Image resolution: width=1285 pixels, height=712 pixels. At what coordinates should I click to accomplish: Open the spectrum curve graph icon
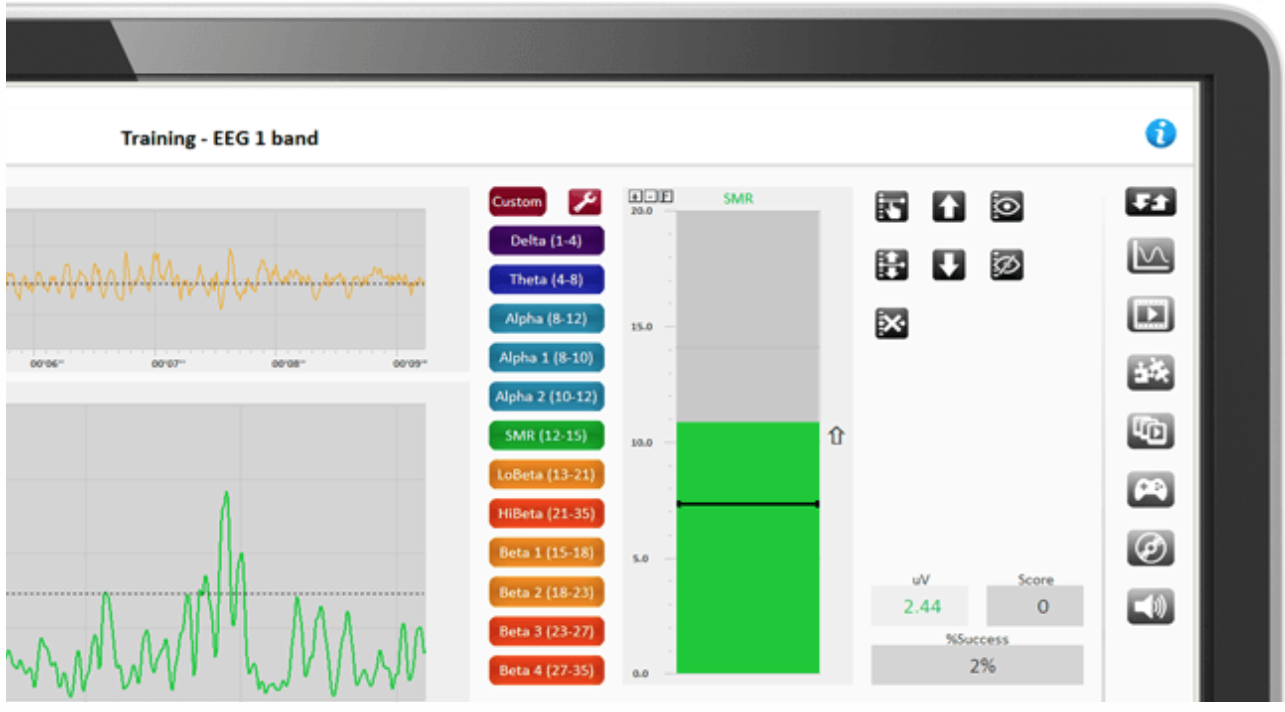(x=1150, y=257)
